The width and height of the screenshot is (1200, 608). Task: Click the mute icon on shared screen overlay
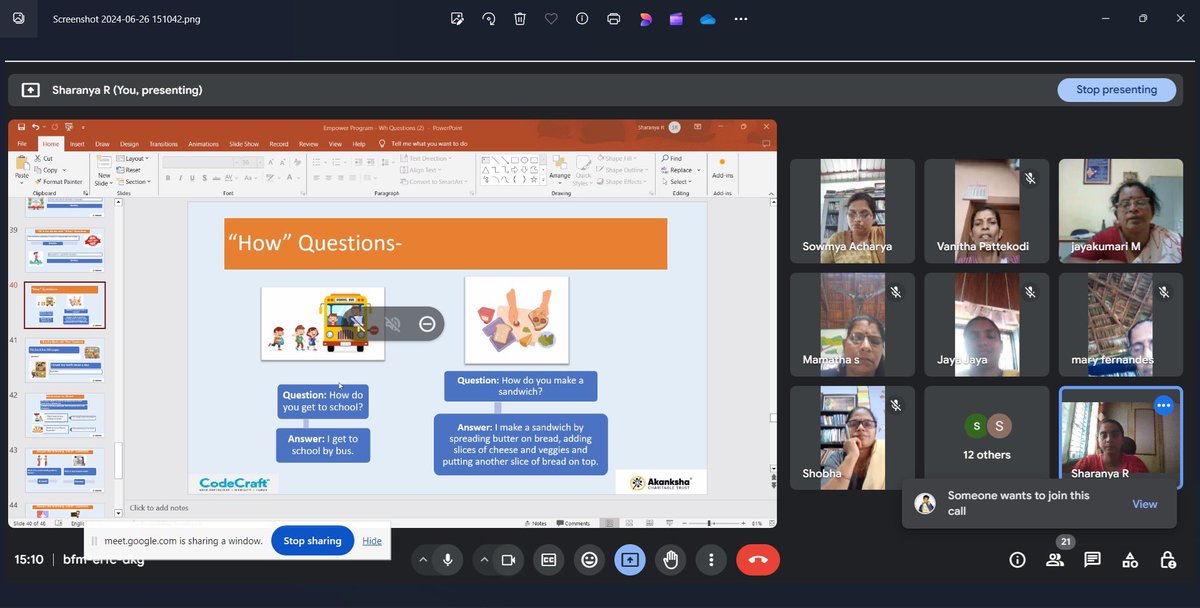(x=393, y=324)
